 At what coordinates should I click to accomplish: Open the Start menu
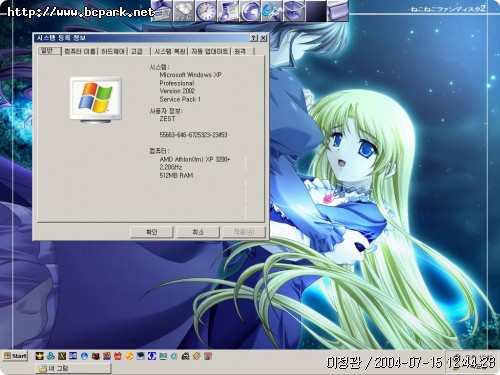15,356
